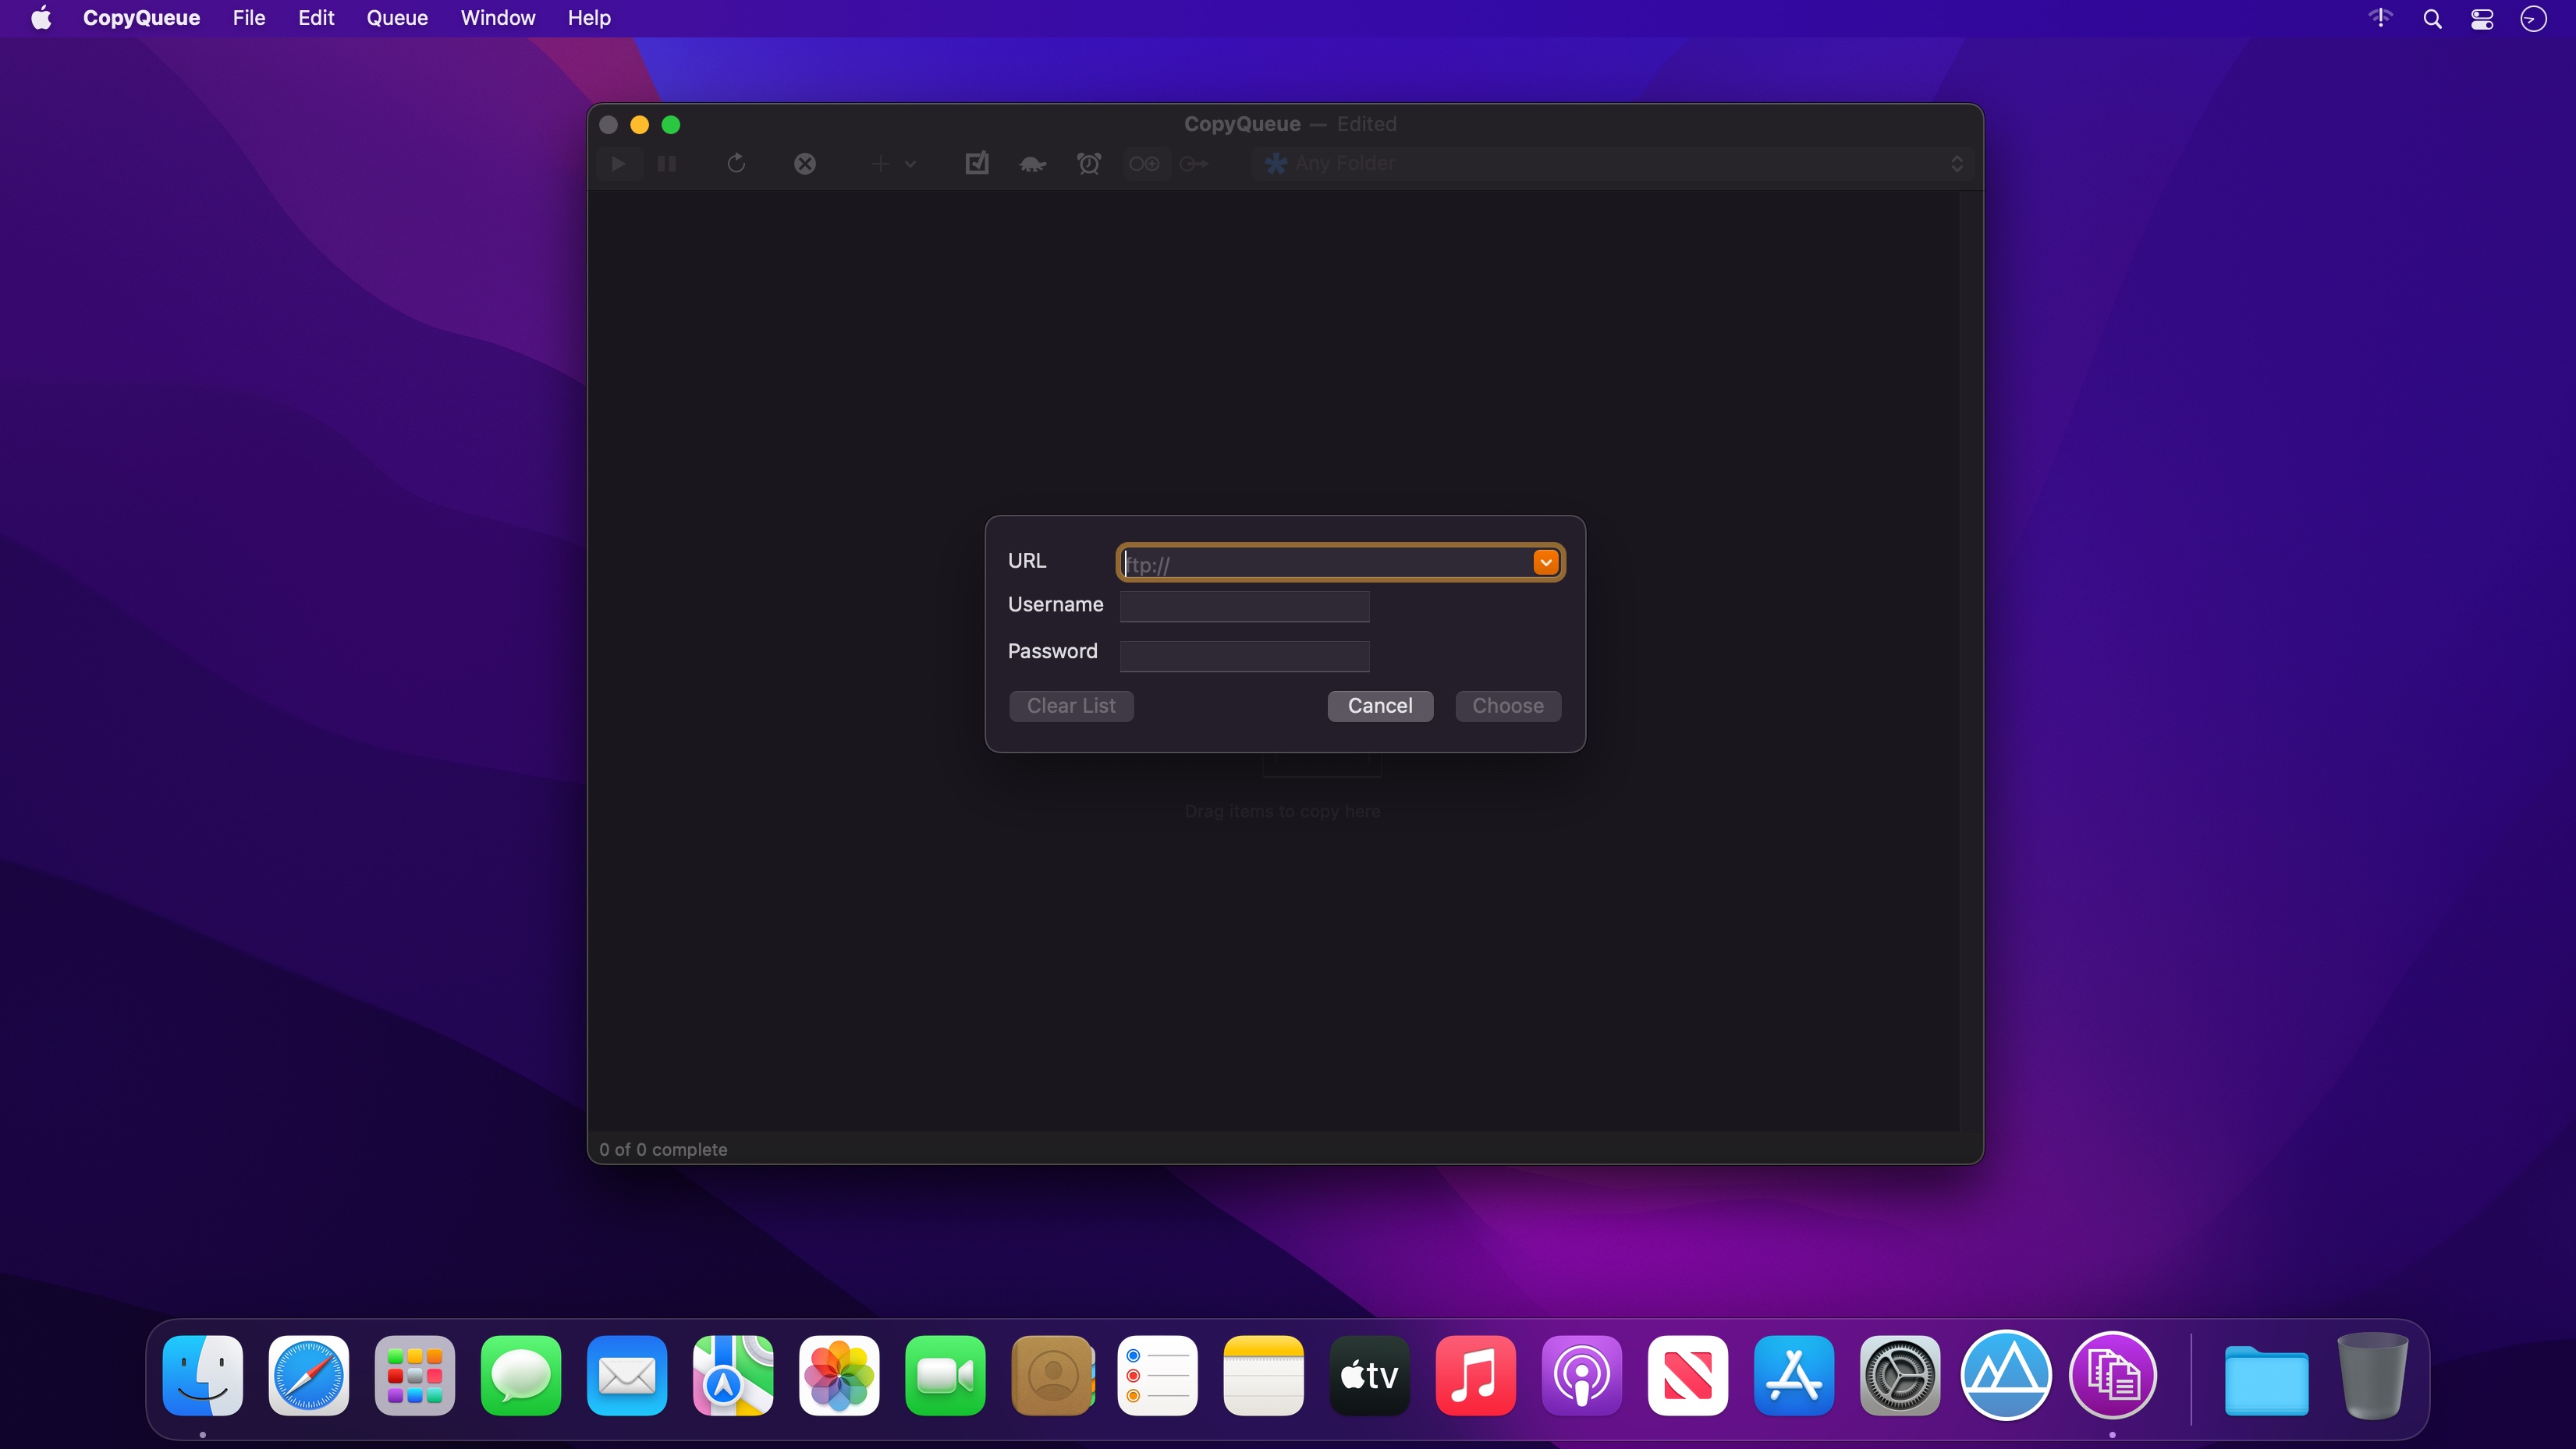Expand the chevron beside the plus icon
2576x1449 pixels.
[x=910, y=164]
